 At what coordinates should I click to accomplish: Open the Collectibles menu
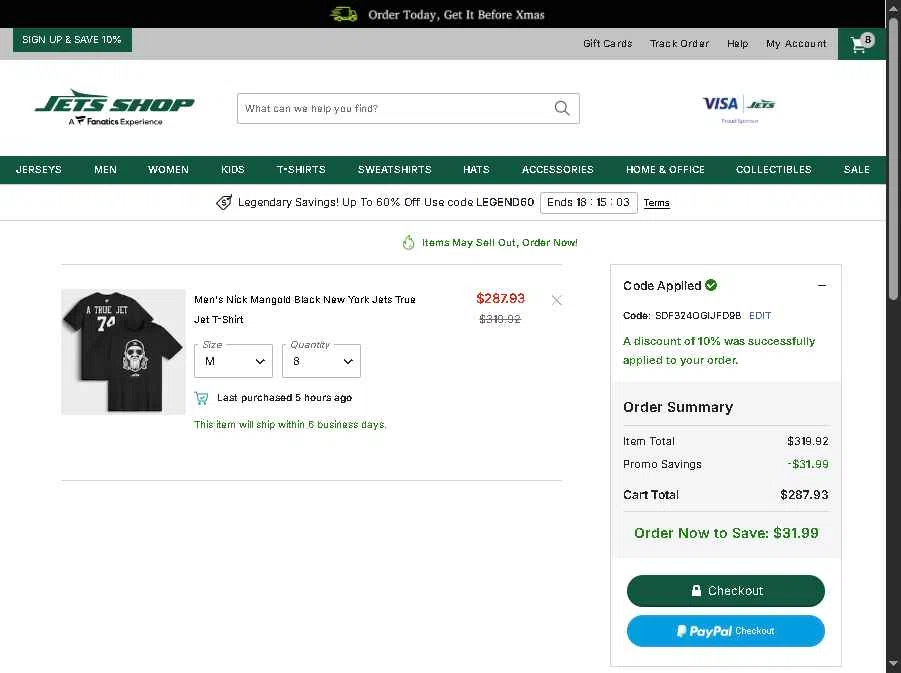pos(773,170)
